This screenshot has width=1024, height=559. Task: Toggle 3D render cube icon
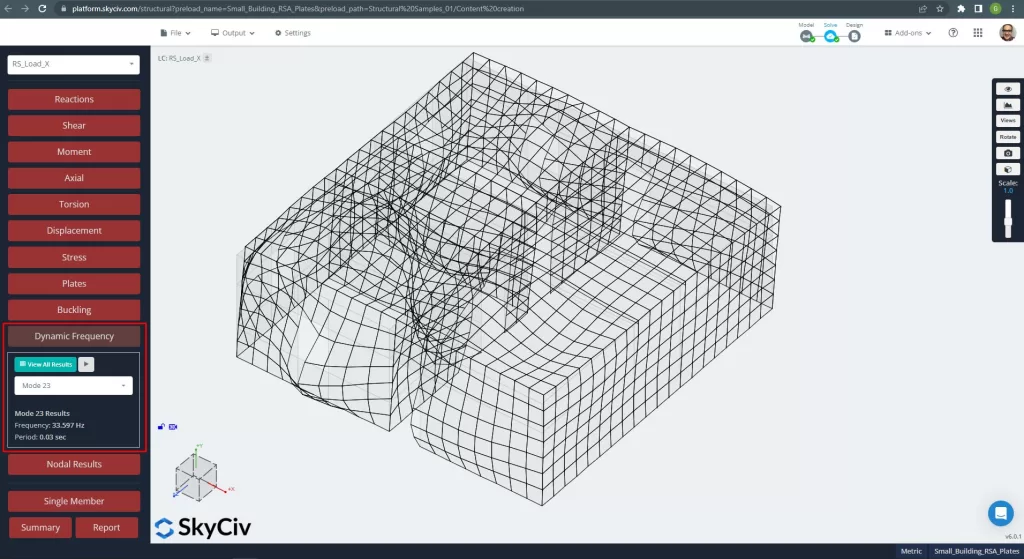click(1008, 169)
